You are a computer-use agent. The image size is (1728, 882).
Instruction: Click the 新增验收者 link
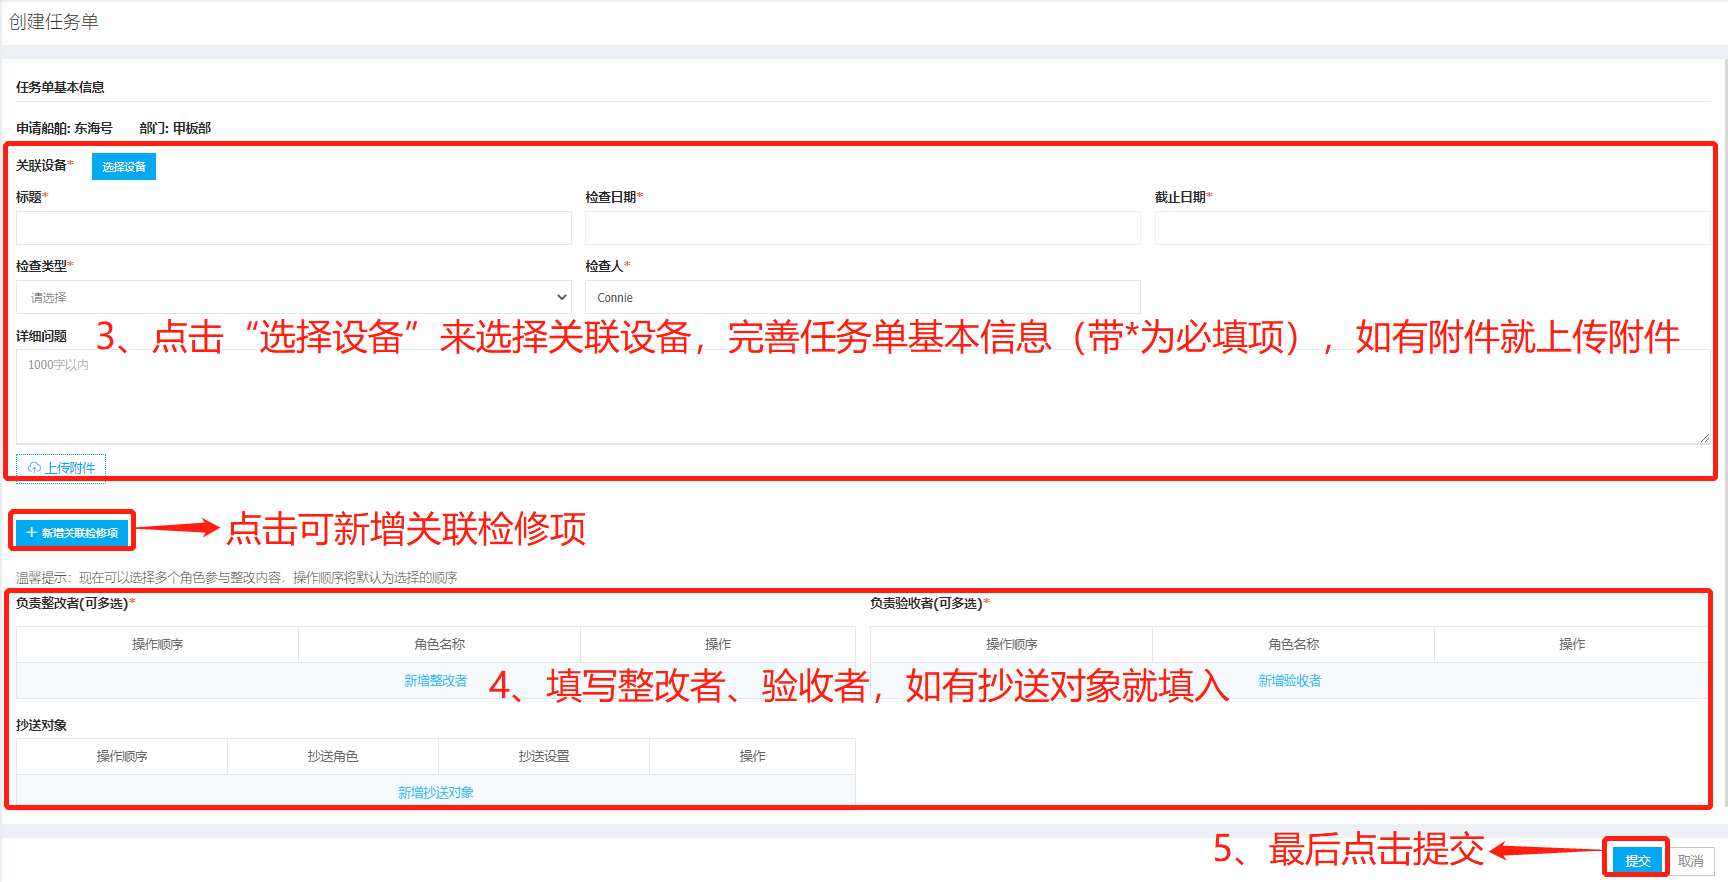coord(1290,681)
